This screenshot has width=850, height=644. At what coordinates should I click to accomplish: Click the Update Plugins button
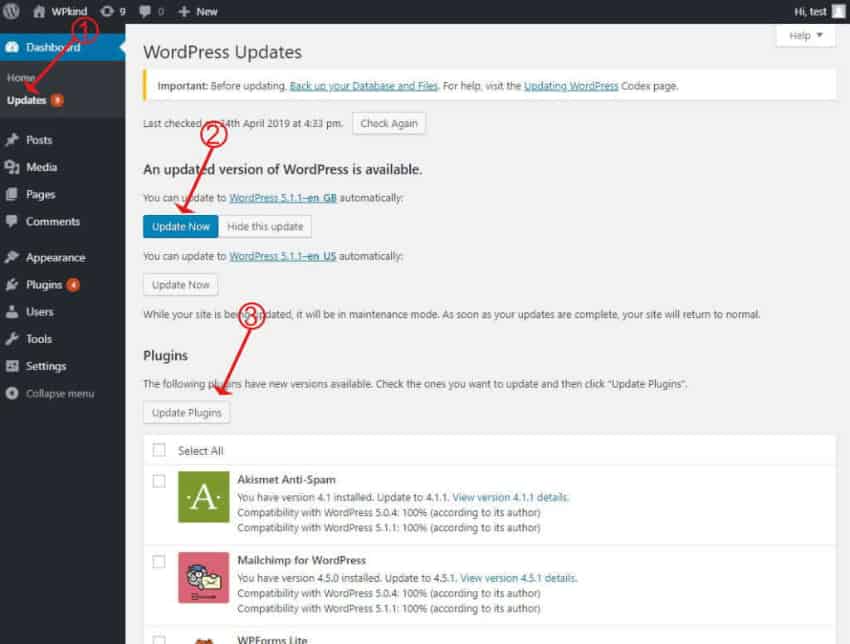click(x=186, y=413)
